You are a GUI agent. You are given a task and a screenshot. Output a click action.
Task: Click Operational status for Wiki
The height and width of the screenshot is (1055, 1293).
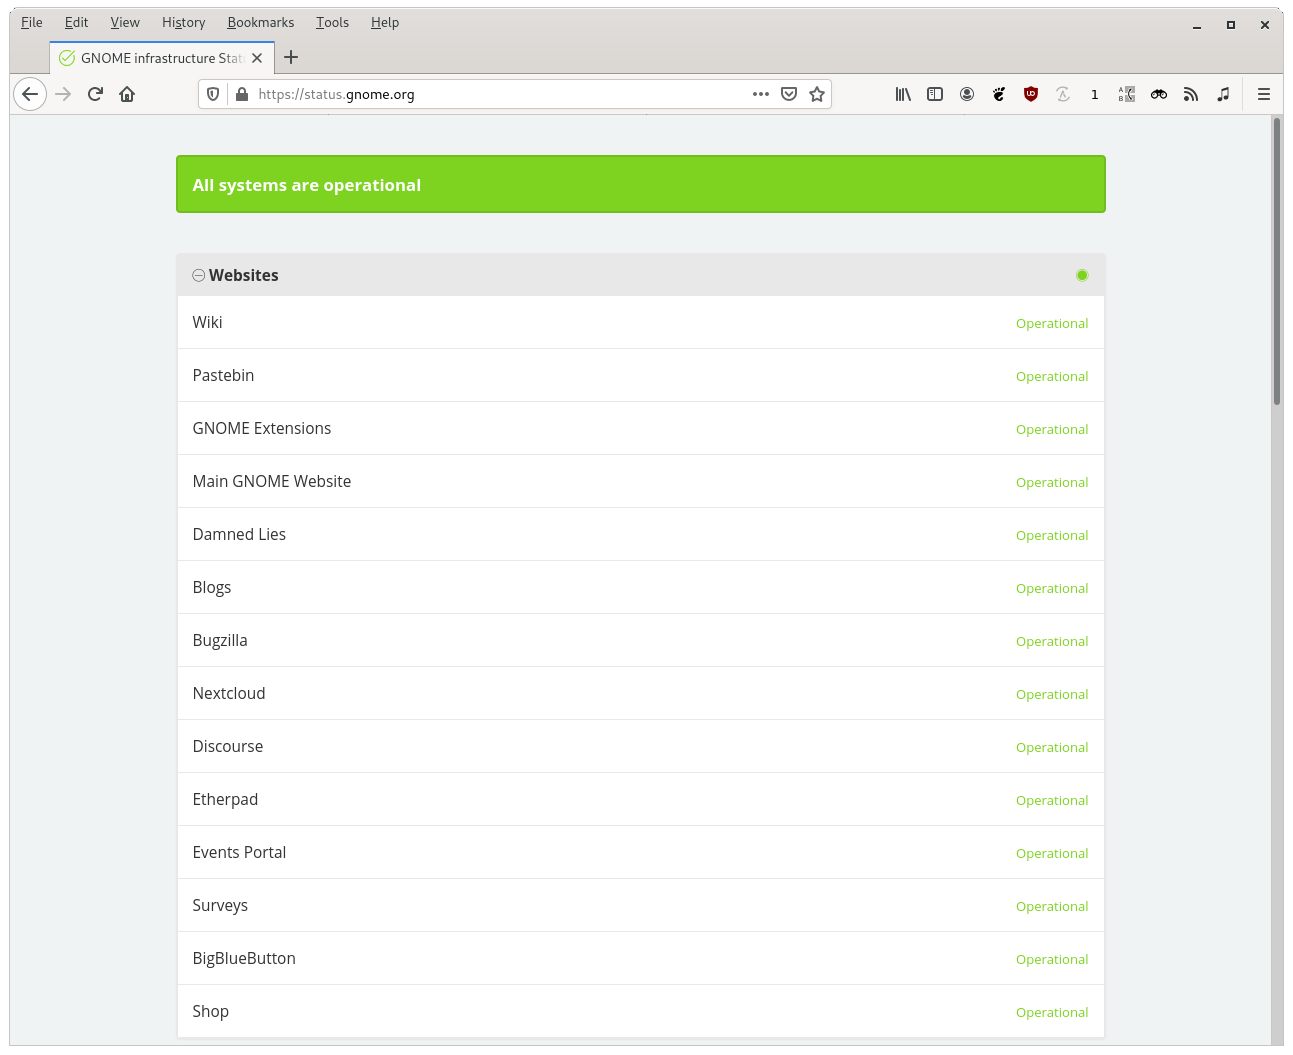tap(1052, 323)
